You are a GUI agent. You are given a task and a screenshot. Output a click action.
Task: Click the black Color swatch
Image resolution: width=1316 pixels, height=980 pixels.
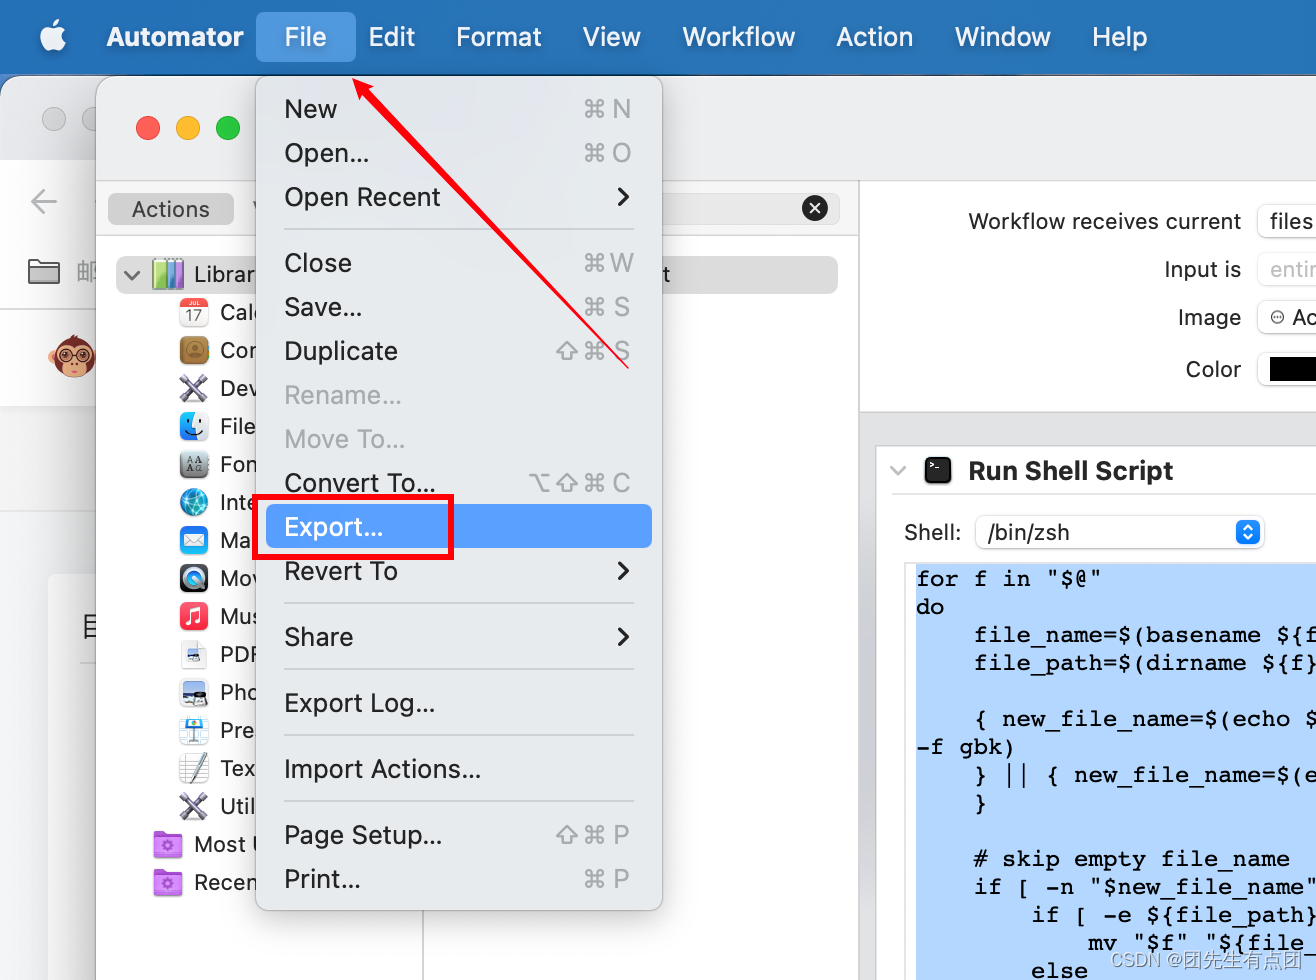[x=1292, y=369]
